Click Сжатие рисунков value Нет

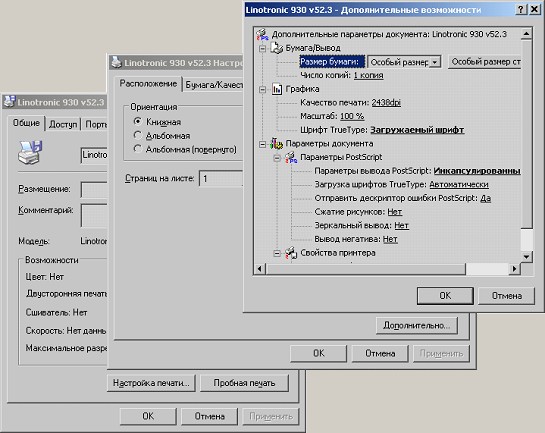pos(394,212)
